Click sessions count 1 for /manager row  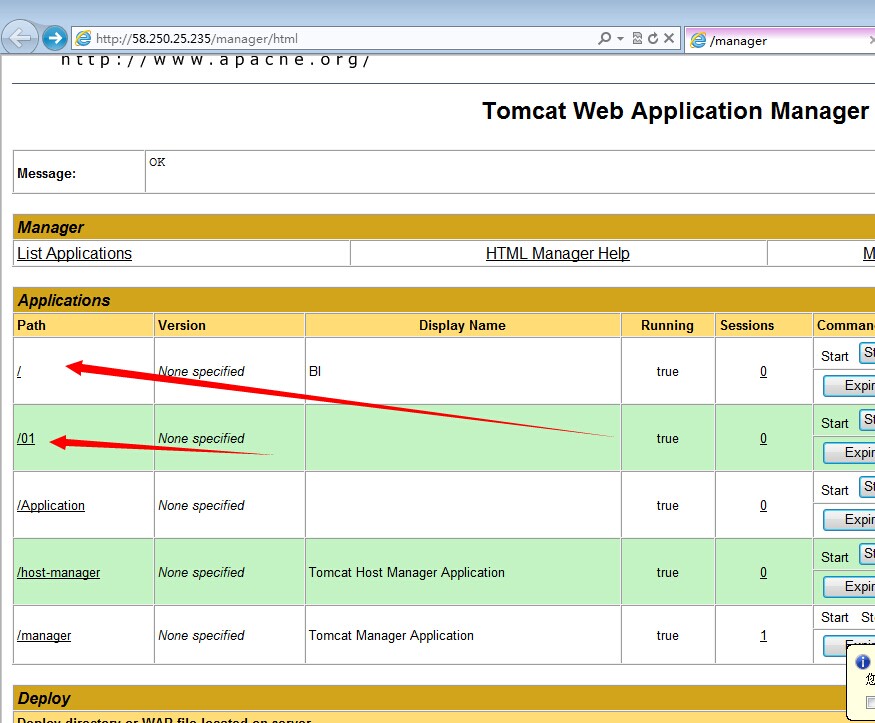763,635
